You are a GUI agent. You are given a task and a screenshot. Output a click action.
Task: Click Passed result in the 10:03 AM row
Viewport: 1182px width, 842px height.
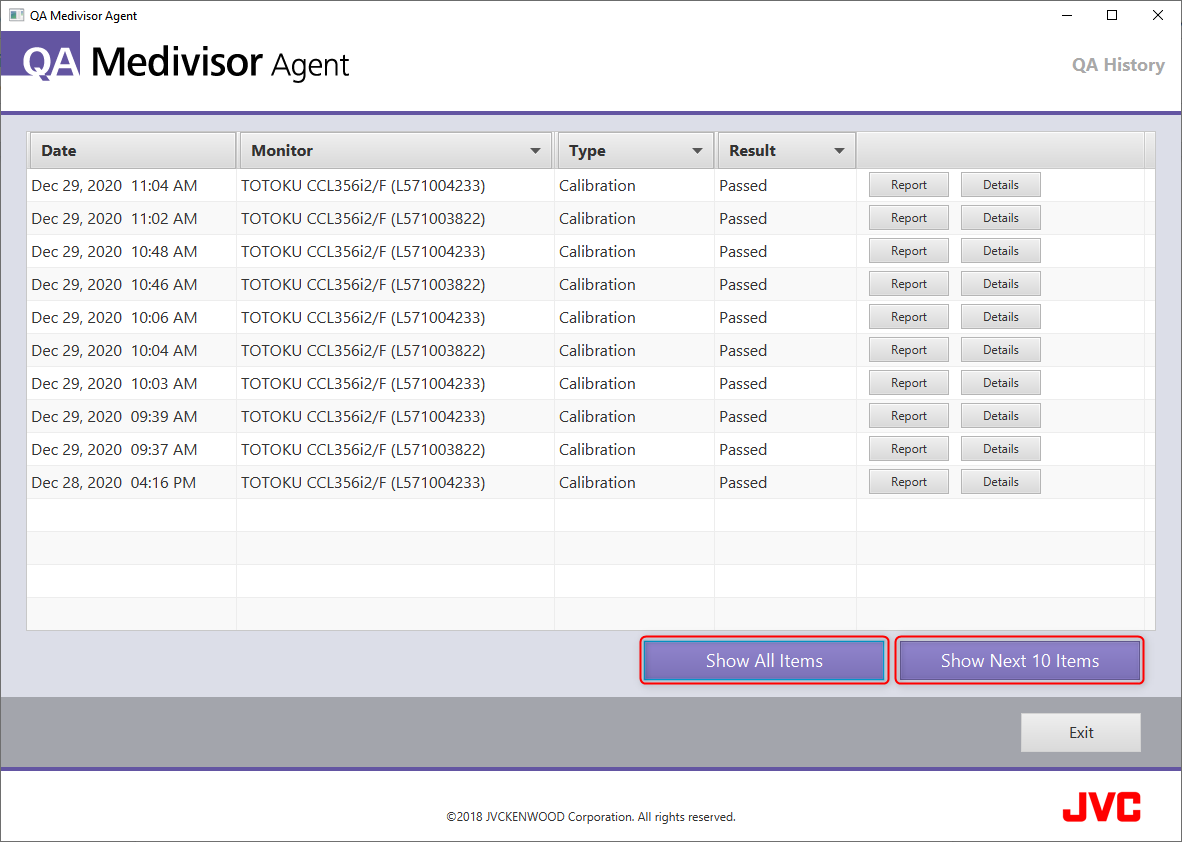743,384
